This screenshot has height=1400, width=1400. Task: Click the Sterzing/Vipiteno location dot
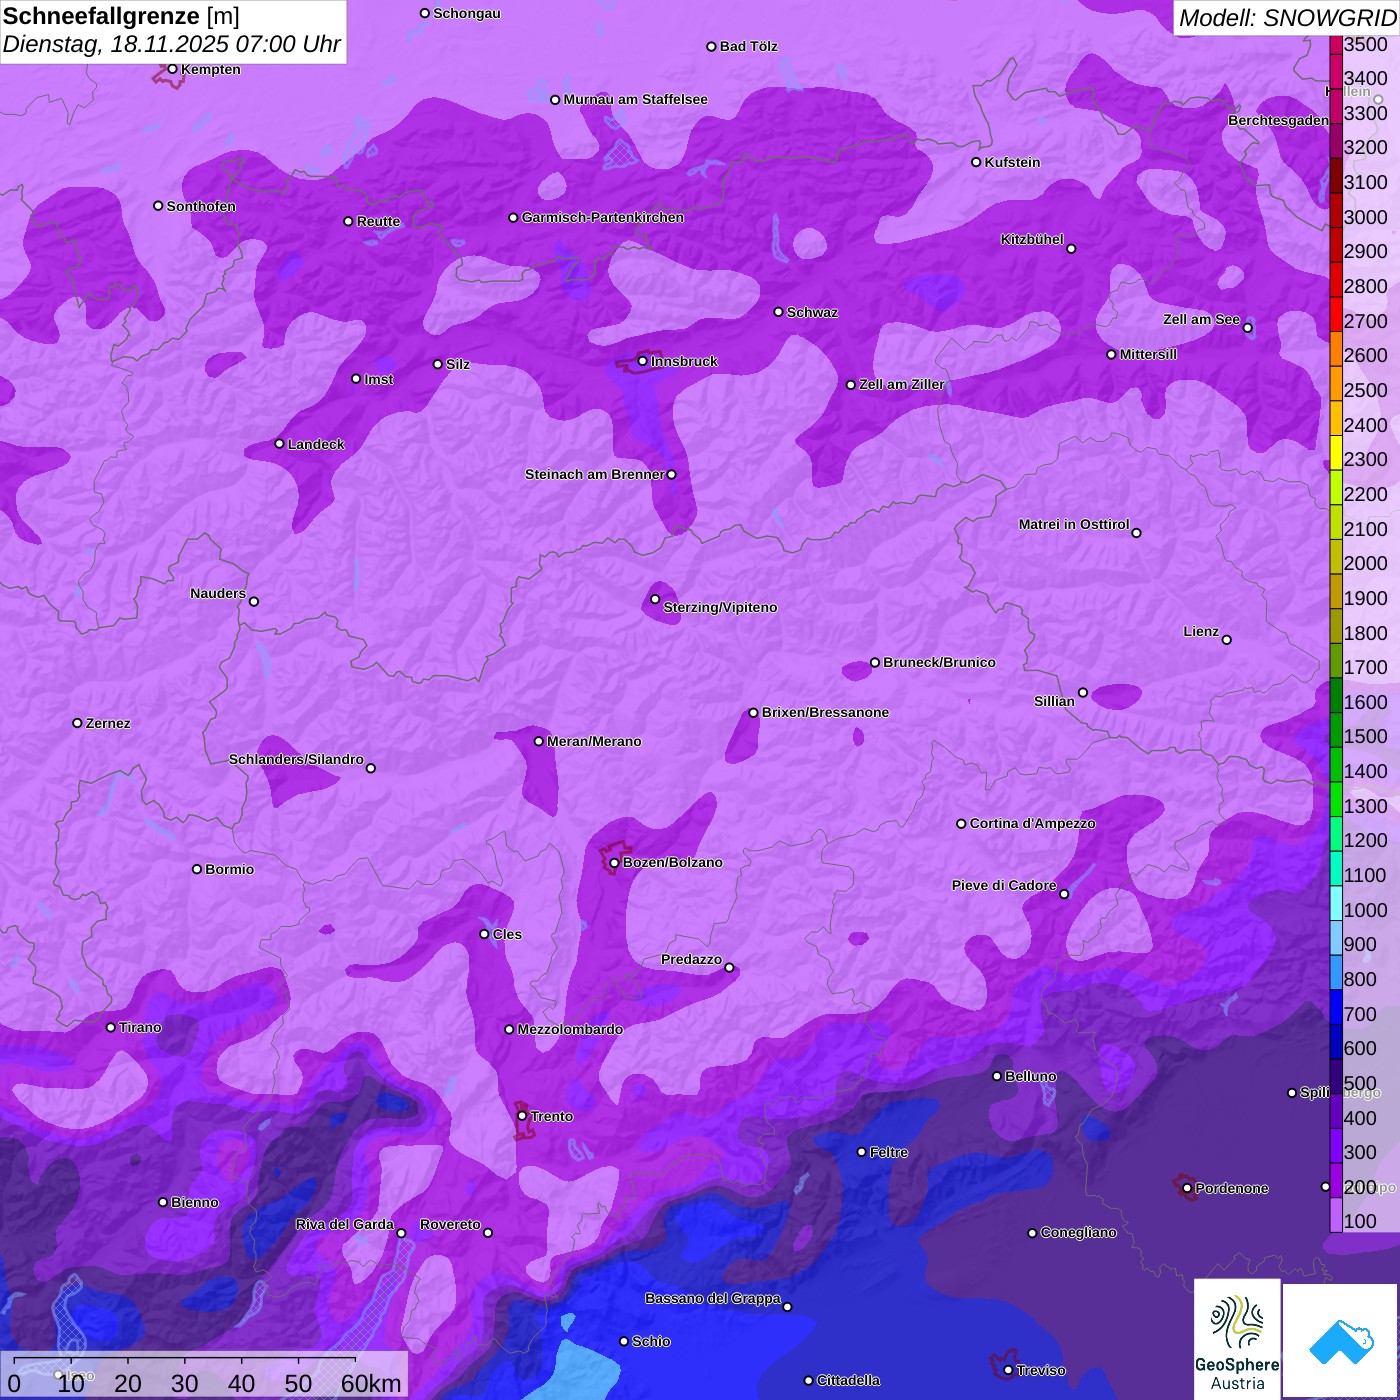pos(656,599)
